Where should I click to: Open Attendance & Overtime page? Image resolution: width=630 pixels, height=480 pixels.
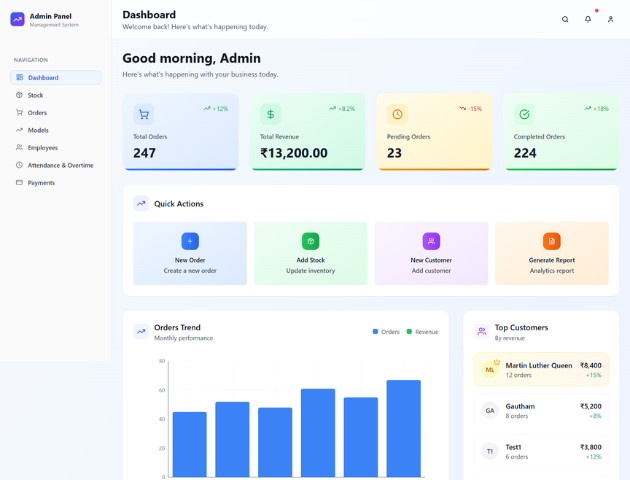tap(56, 165)
